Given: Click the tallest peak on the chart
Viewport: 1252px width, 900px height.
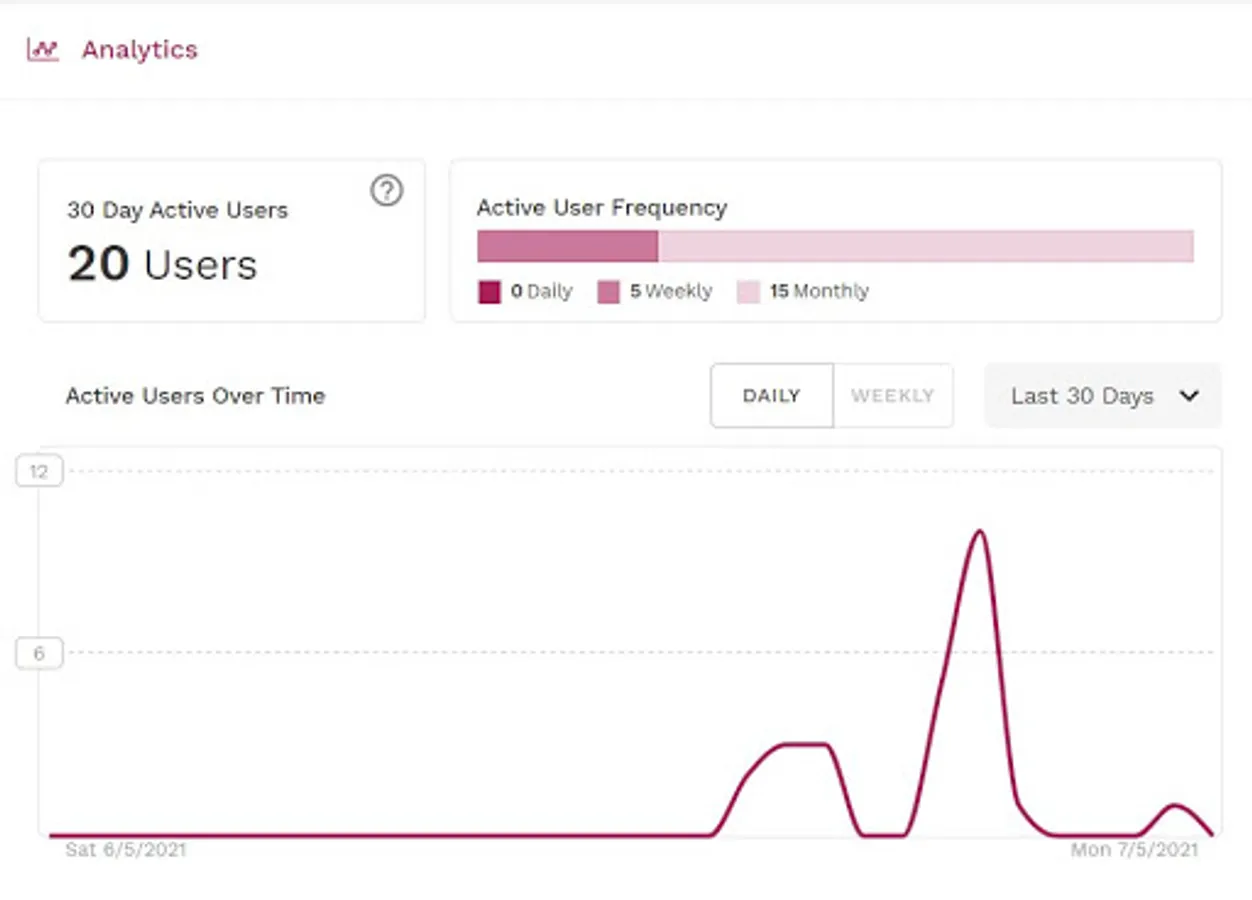Looking at the screenshot, I should 979,532.
